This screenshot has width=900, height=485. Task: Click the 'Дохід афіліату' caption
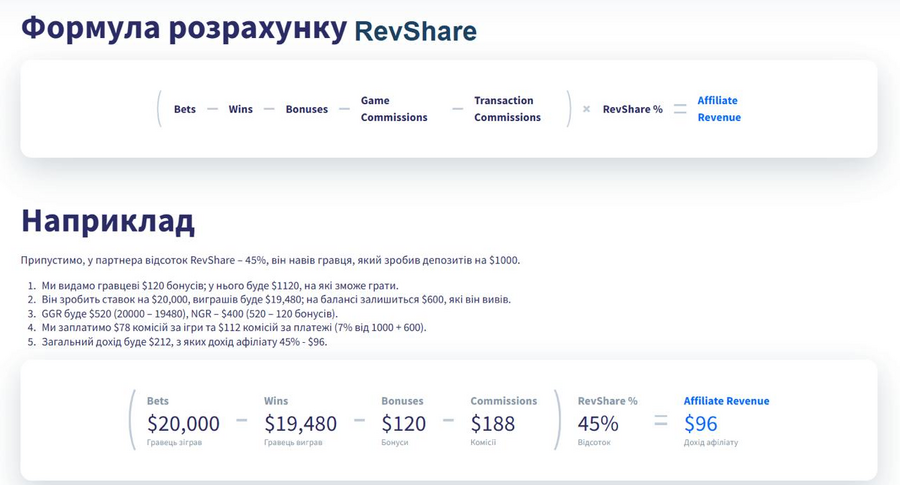tap(711, 443)
